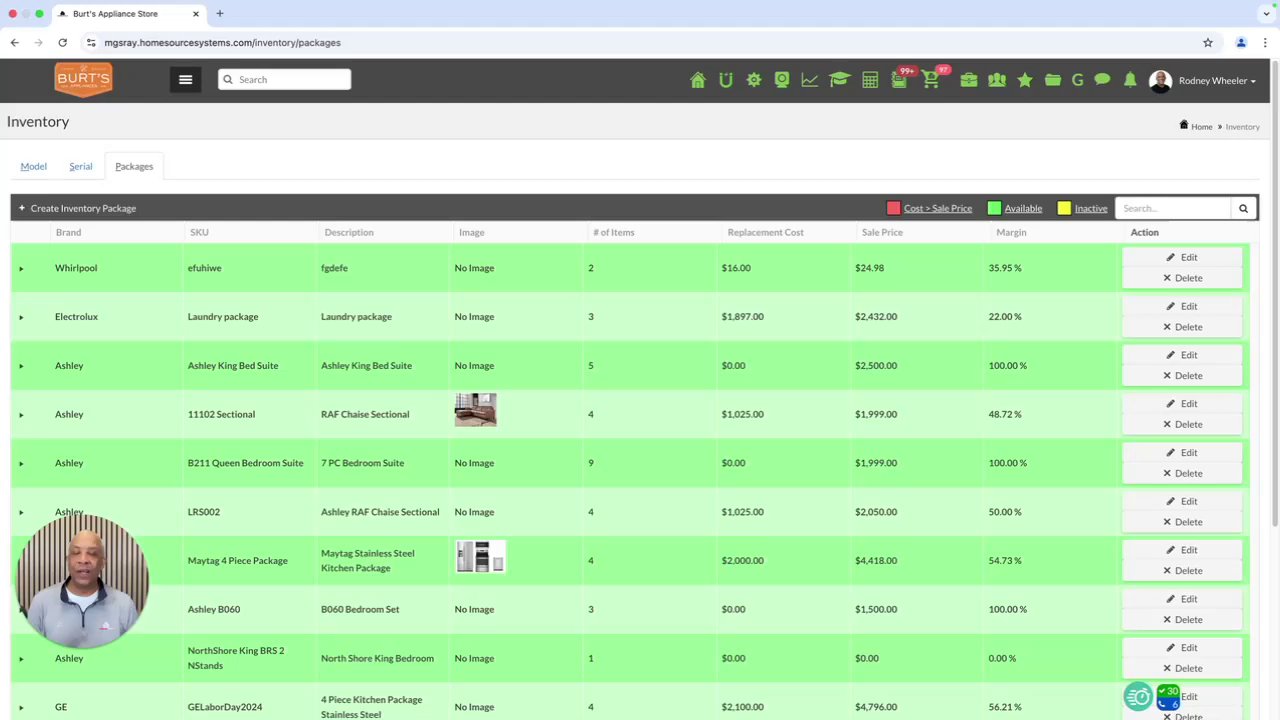Image resolution: width=1280 pixels, height=720 pixels.
Task: Open a new browser tab with plus button
Action: tap(219, 14)
